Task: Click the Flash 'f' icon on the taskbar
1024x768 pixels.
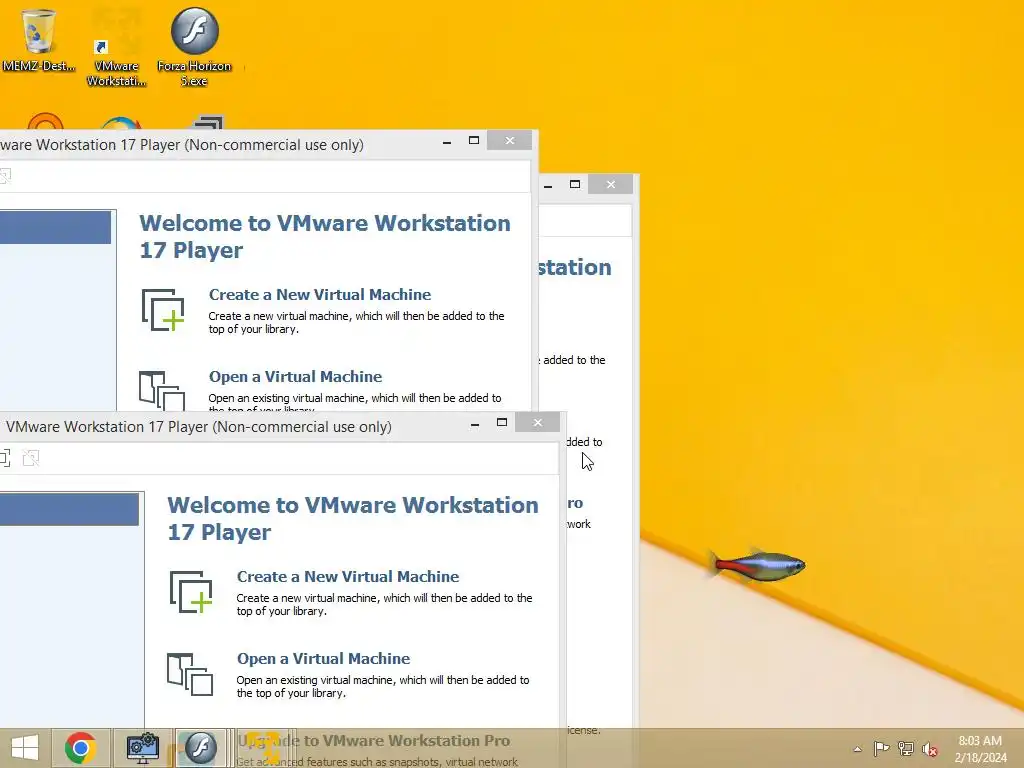Action: pyautogui.click(x=200, y=748)
